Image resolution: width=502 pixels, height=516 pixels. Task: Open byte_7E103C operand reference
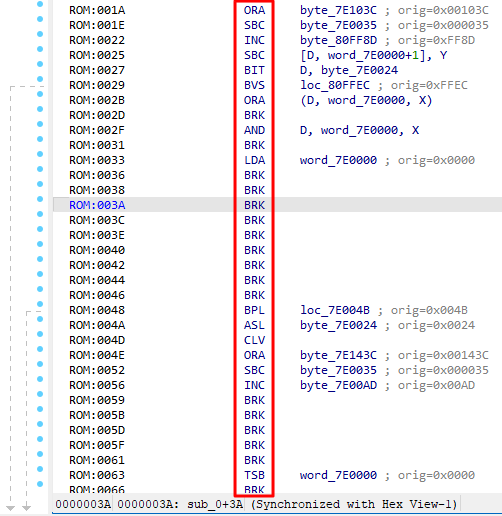click(x=338, y=10)
